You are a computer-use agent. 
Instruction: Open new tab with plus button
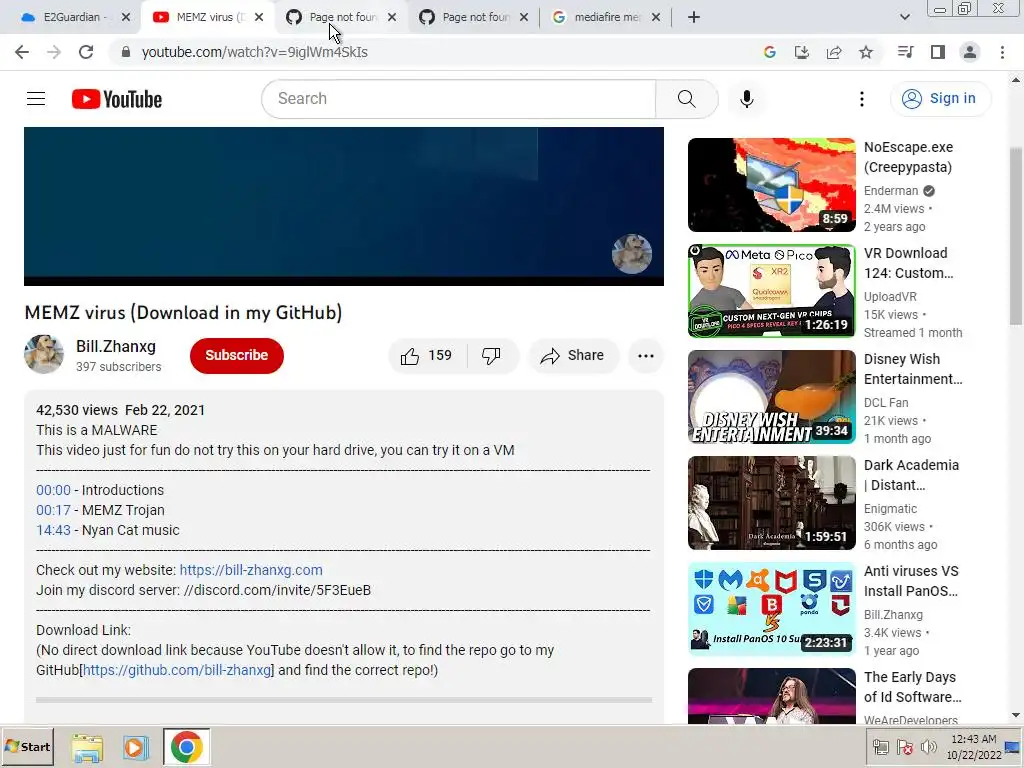pos(694,18)
